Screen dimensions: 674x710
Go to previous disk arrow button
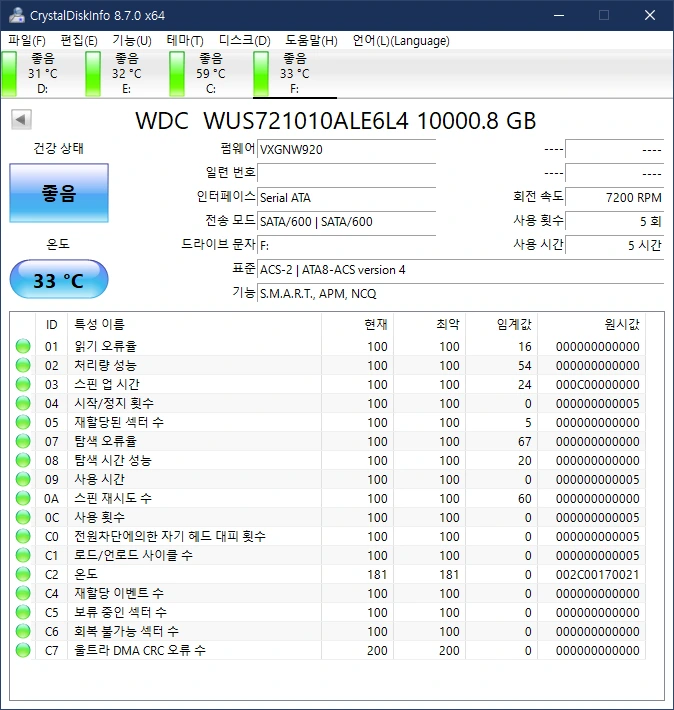(x=21, y=120)
